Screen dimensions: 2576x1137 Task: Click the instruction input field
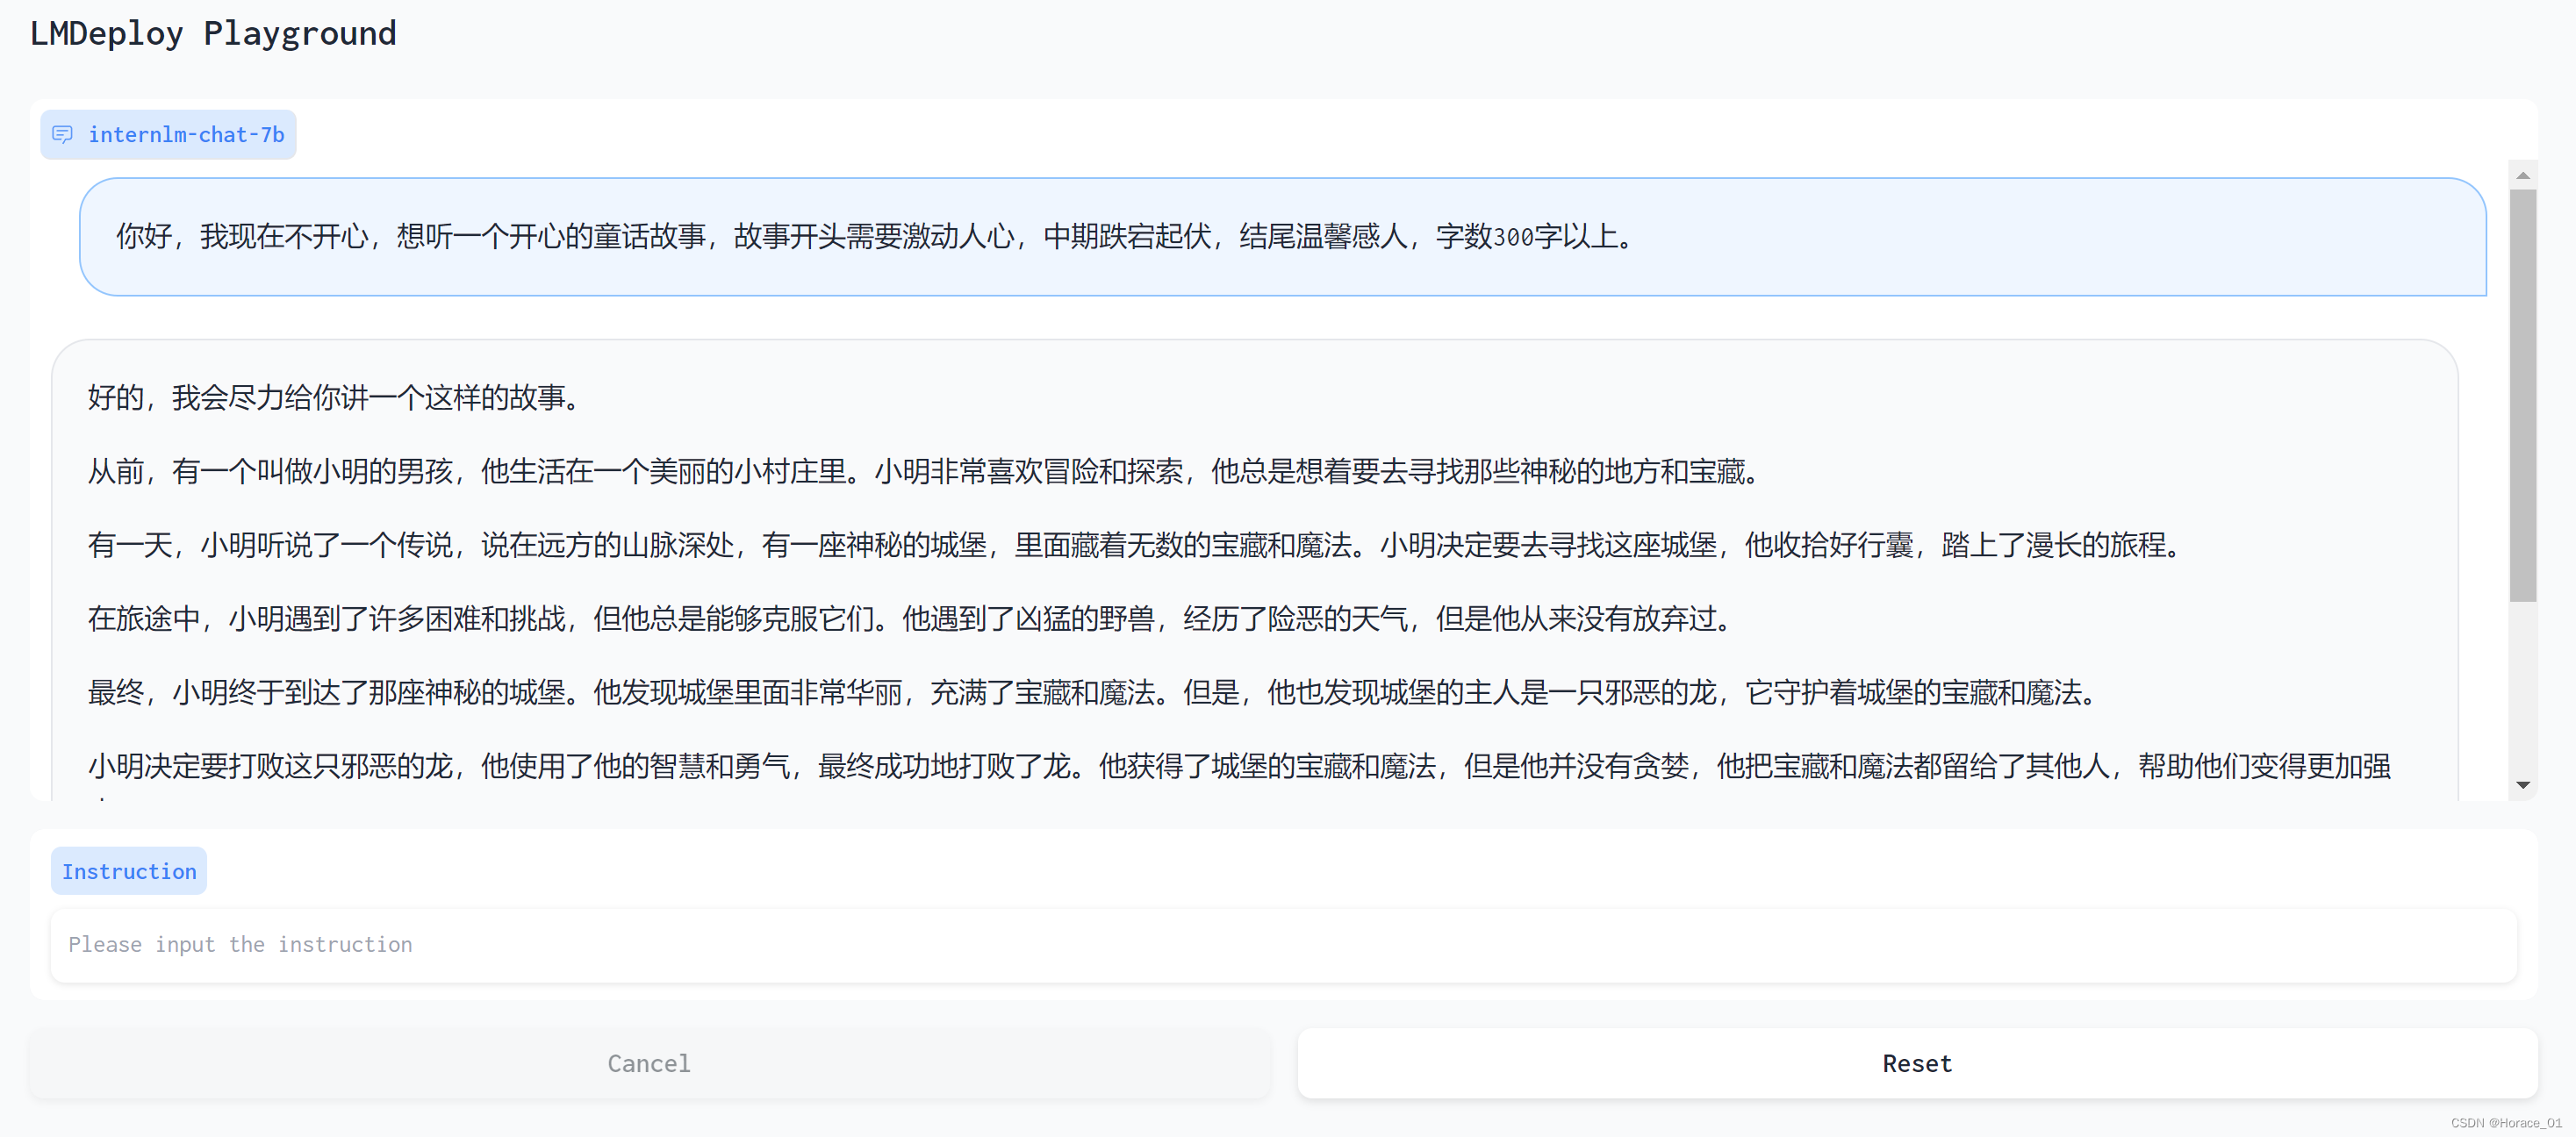(x=1284, y=944)
